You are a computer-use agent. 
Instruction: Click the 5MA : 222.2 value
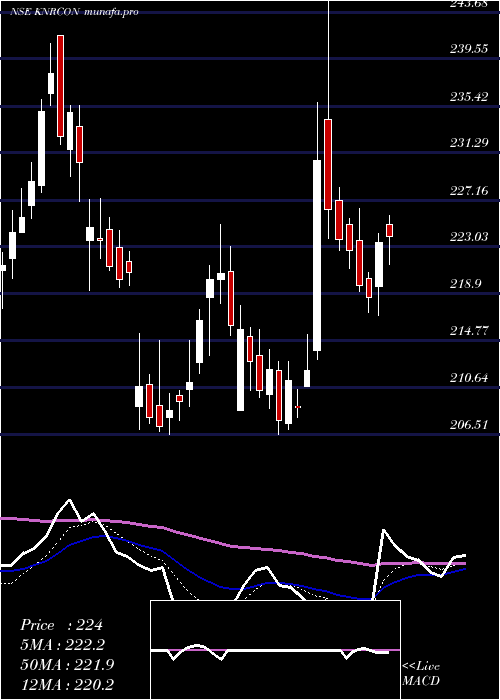64,645
